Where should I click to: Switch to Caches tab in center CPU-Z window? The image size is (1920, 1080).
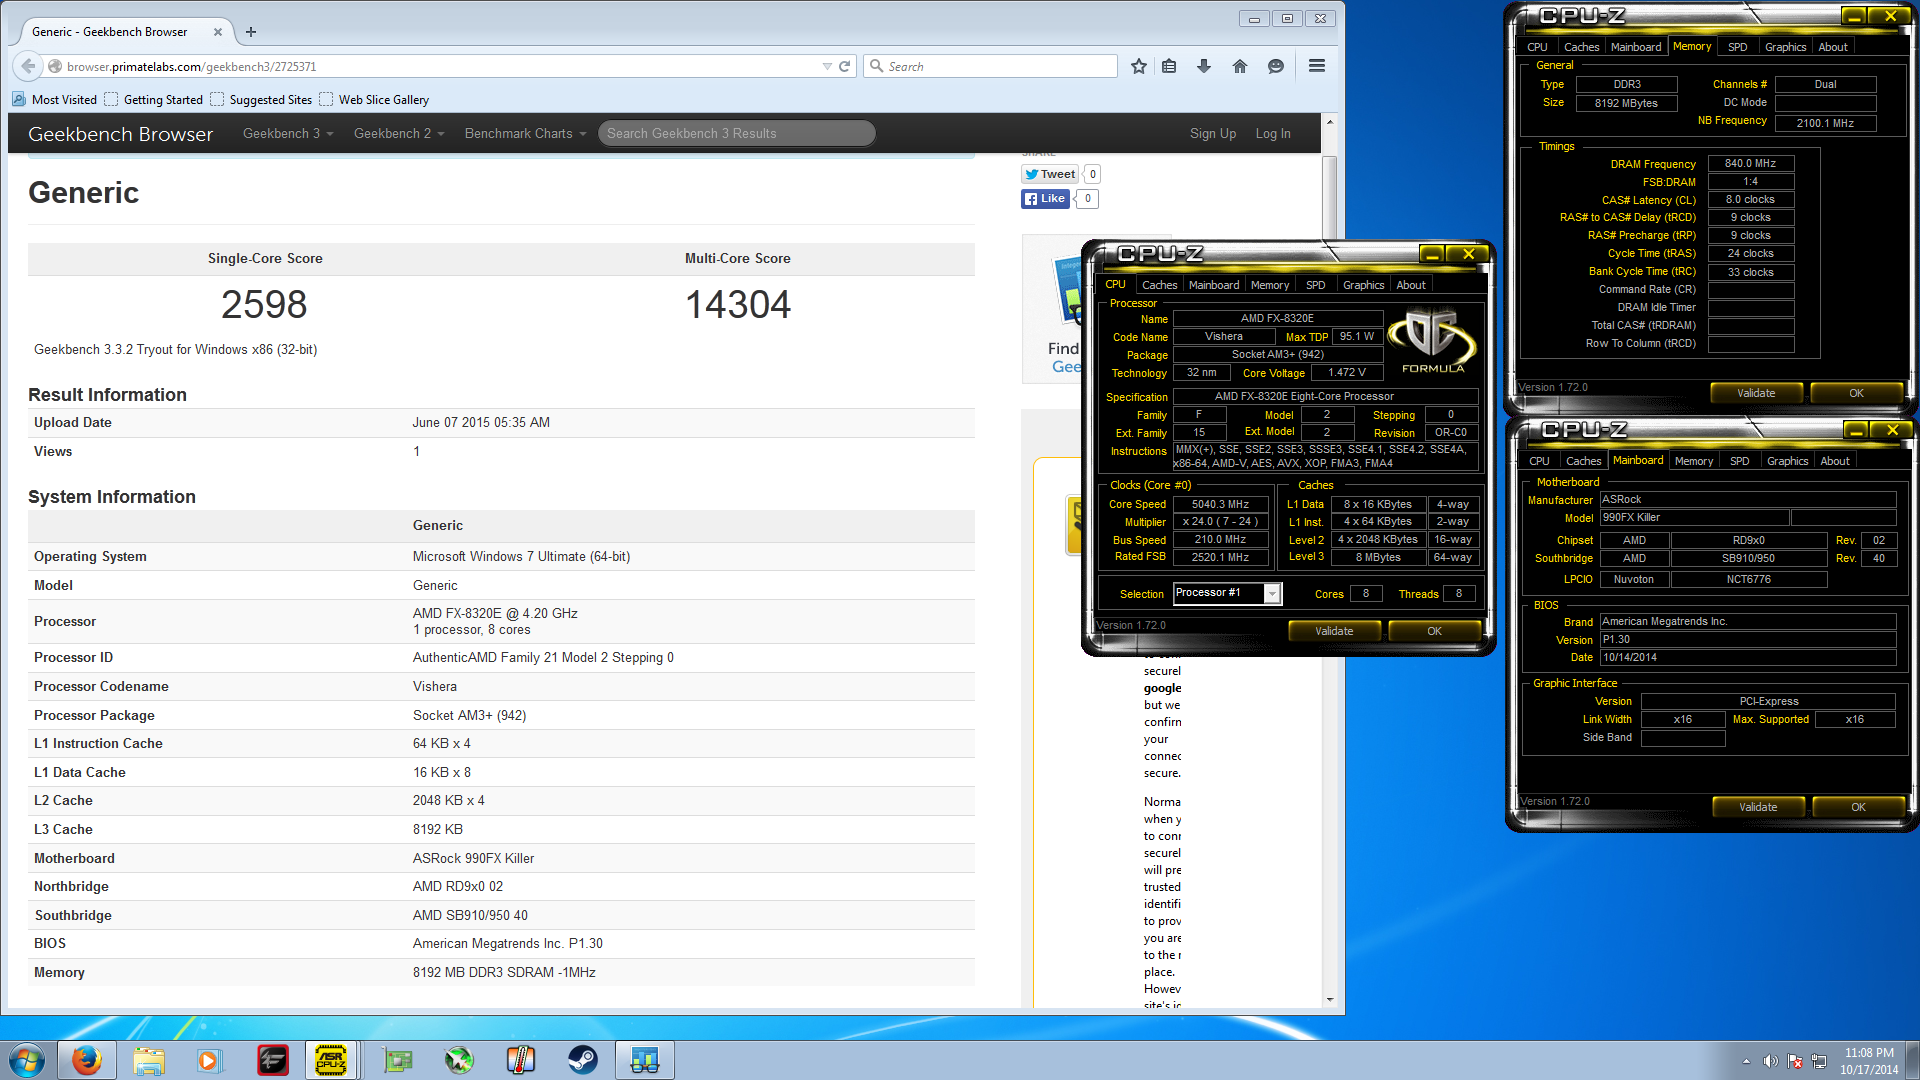(1159, 285)
